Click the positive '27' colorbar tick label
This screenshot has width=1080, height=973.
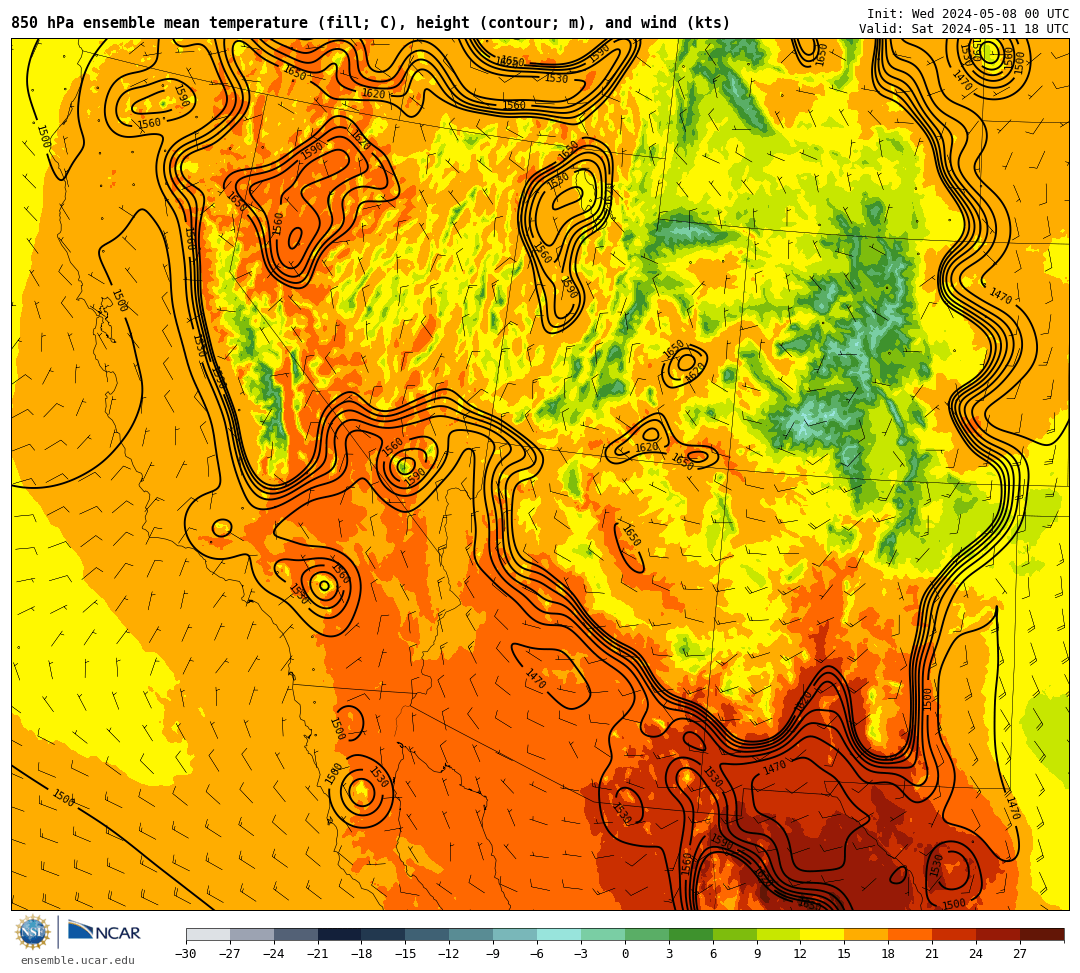1021,954
